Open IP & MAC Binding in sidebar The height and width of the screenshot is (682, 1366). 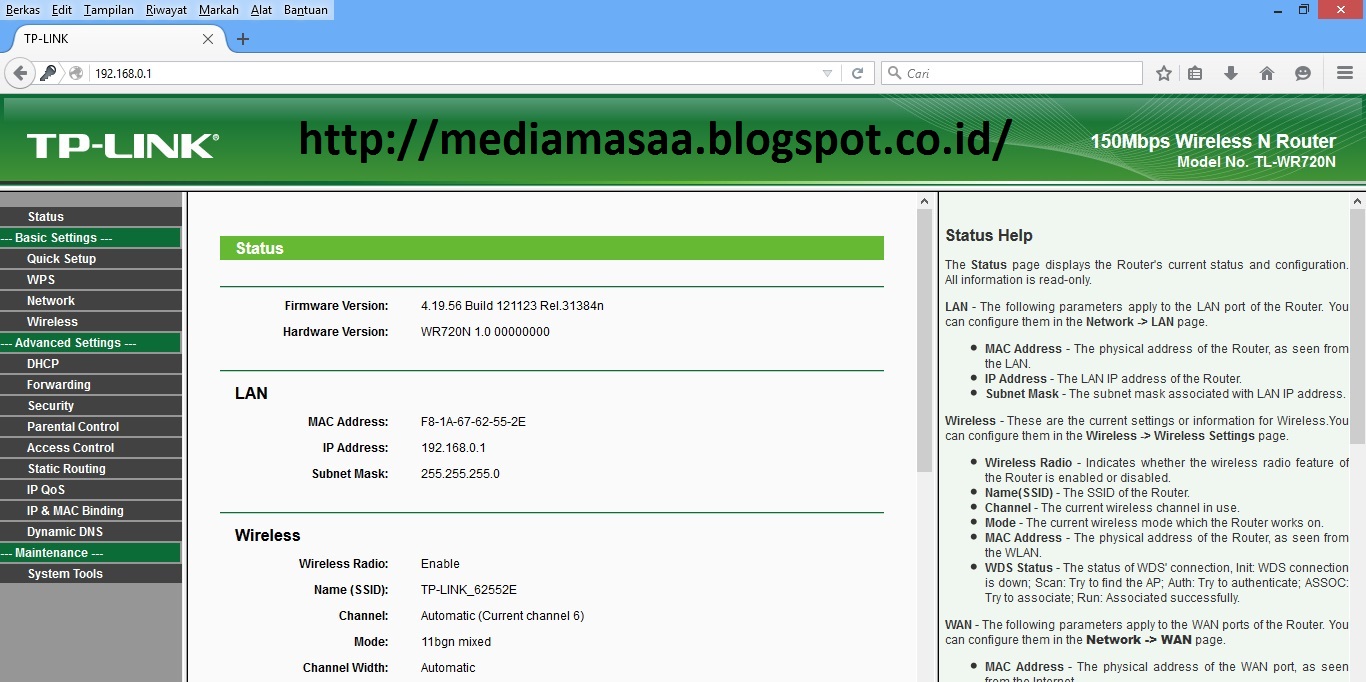click(x=91, y=511)
